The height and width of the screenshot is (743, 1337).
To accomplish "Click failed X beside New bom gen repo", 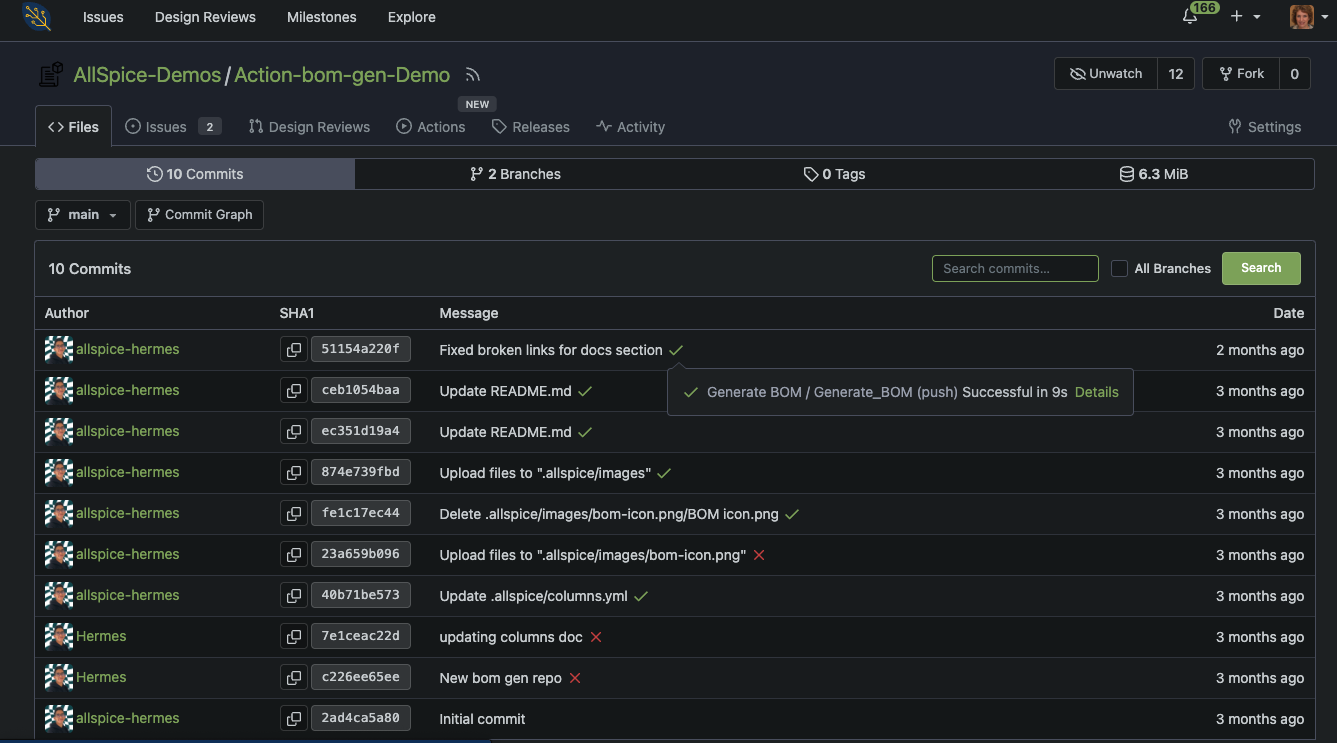I will [575, 678].
